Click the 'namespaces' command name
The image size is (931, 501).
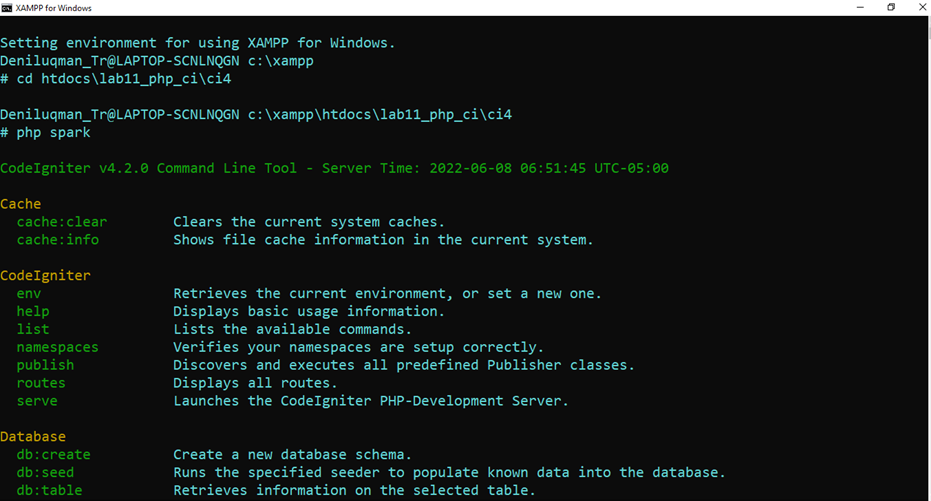coord(58,347)
